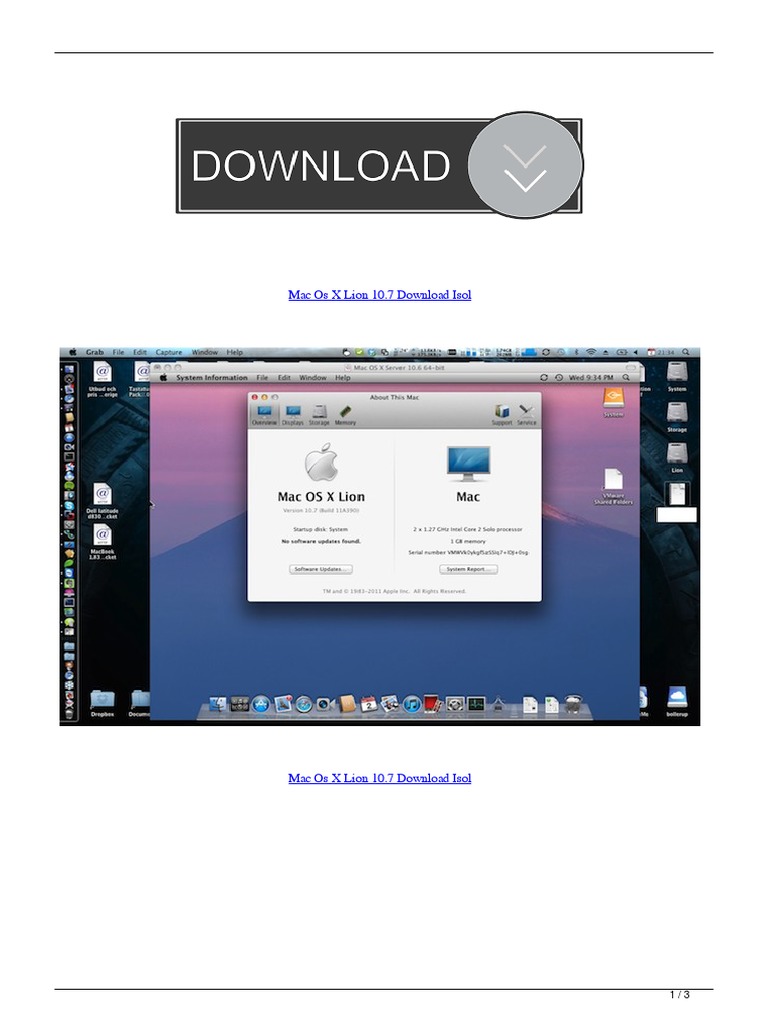Click the Apple logo in About This Mac
Screen dimensions: 768x1024
coord(321,462)
